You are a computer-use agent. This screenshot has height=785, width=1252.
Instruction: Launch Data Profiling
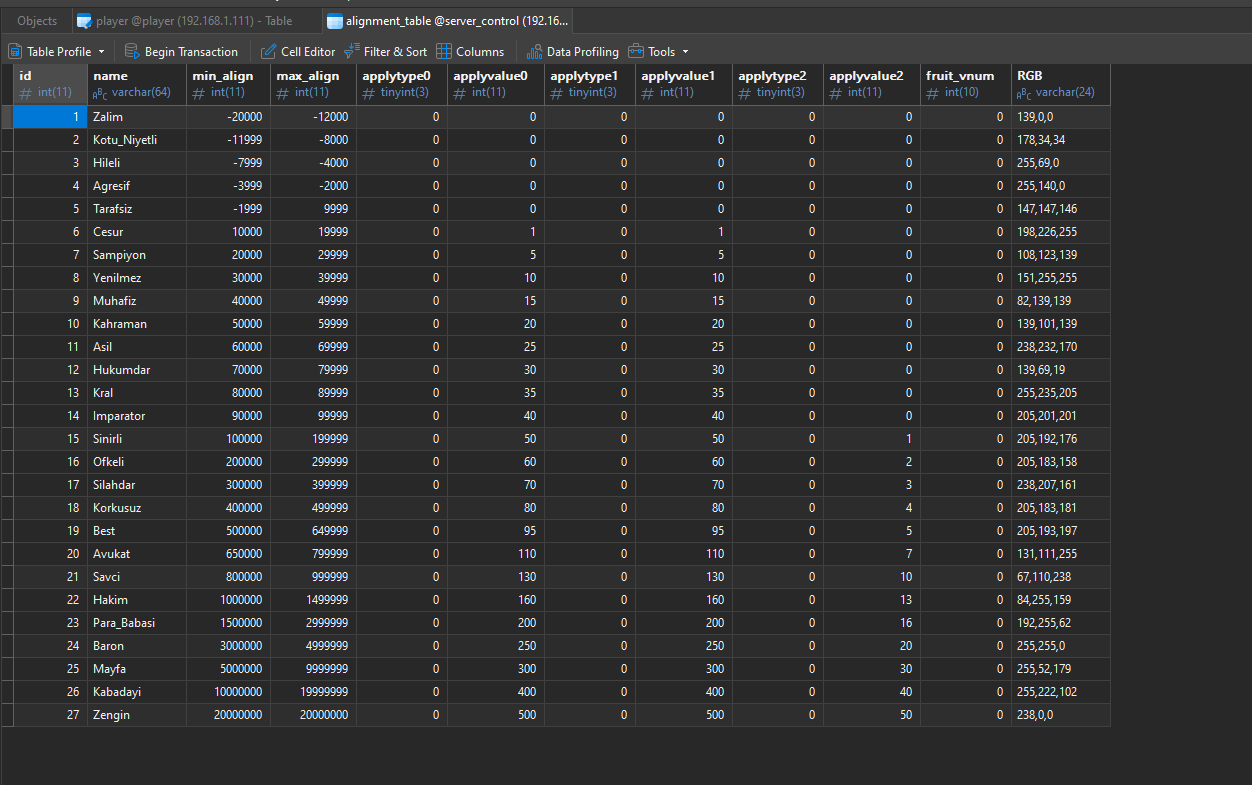pyautogui.click(x=572, y=51)
